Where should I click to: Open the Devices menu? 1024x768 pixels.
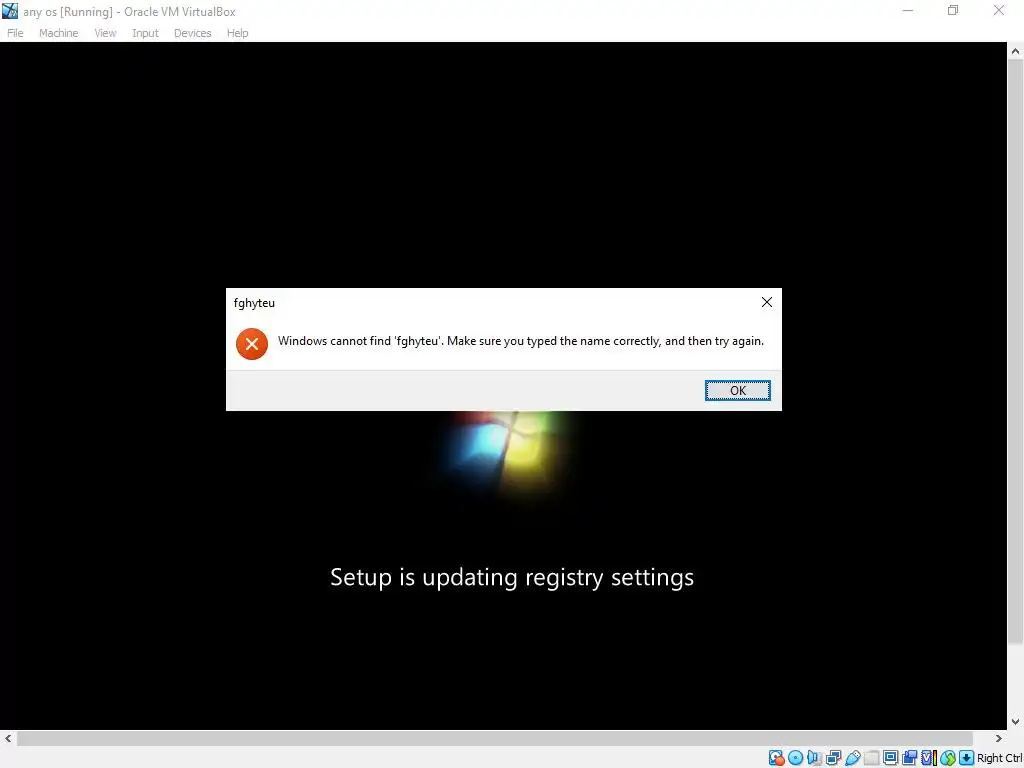193,33
